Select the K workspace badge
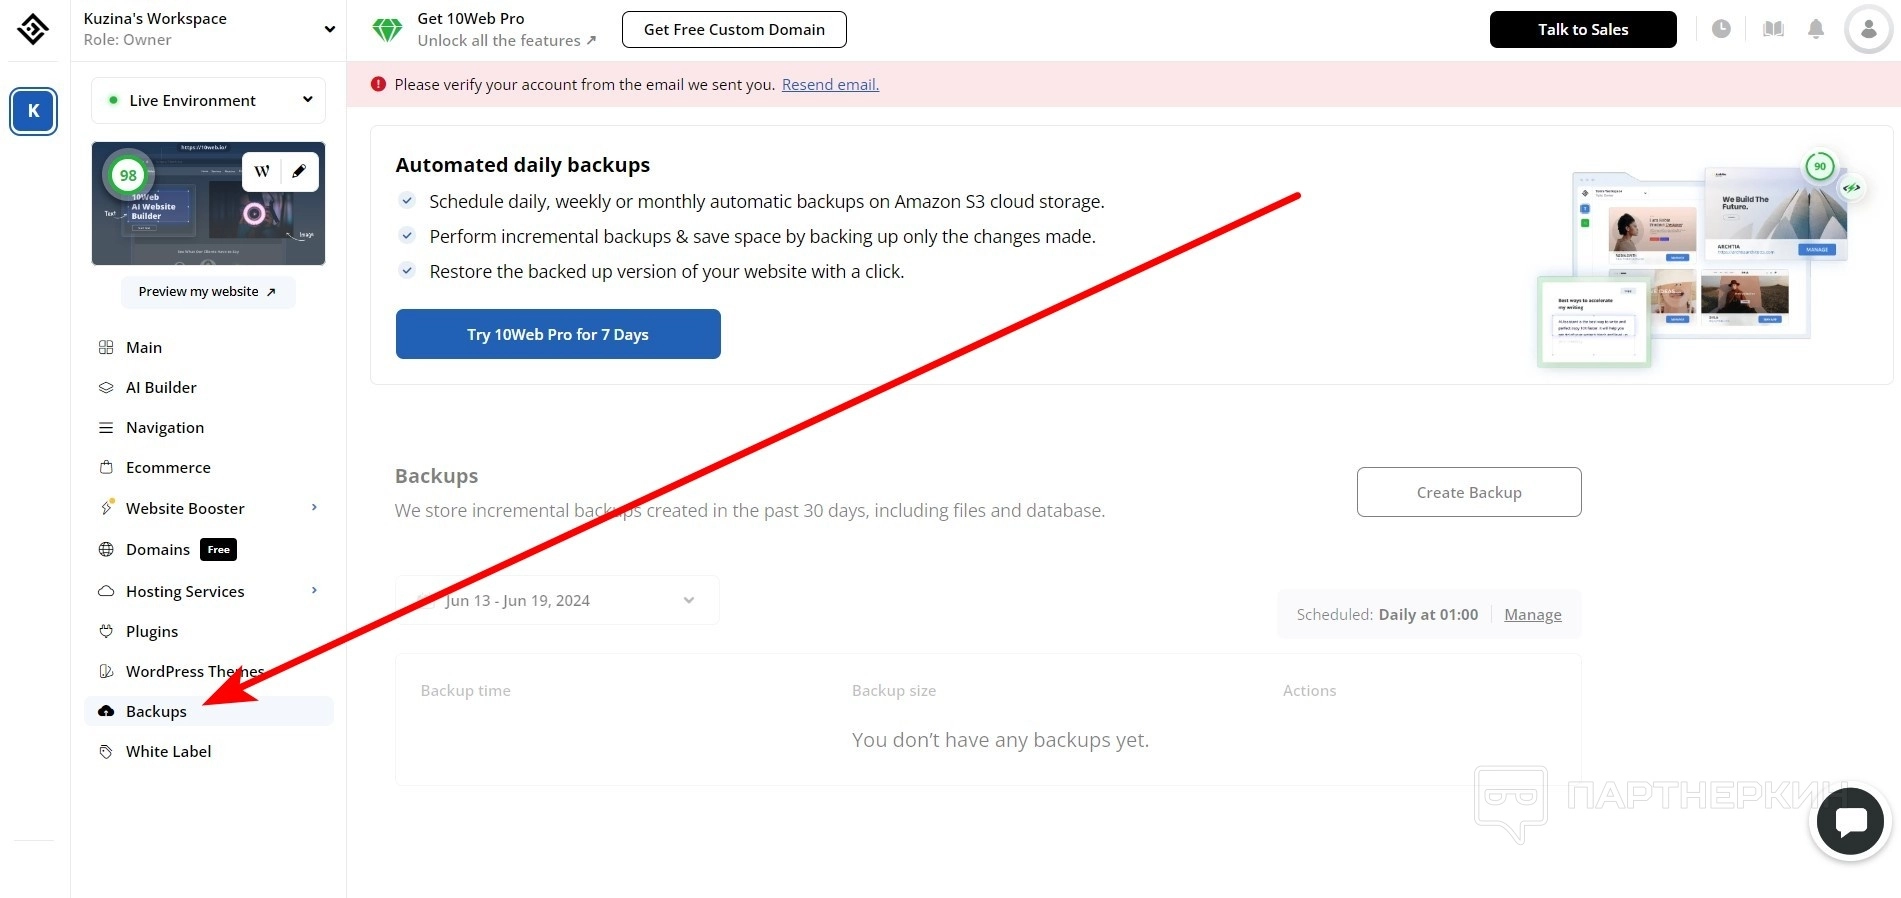This screenshot has width=1901, height=898. pos(33,111)
